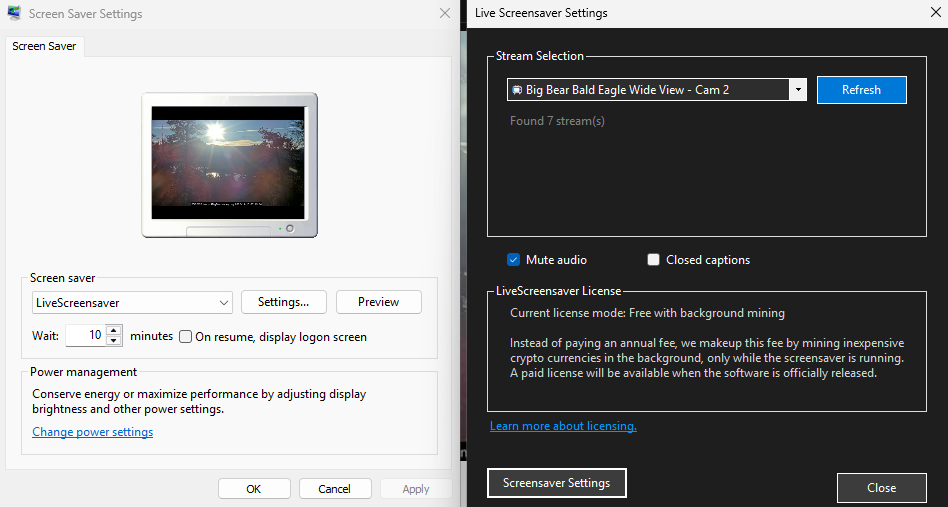Click the greyed Apply button
948x507 pixels.
pos(416,489)
